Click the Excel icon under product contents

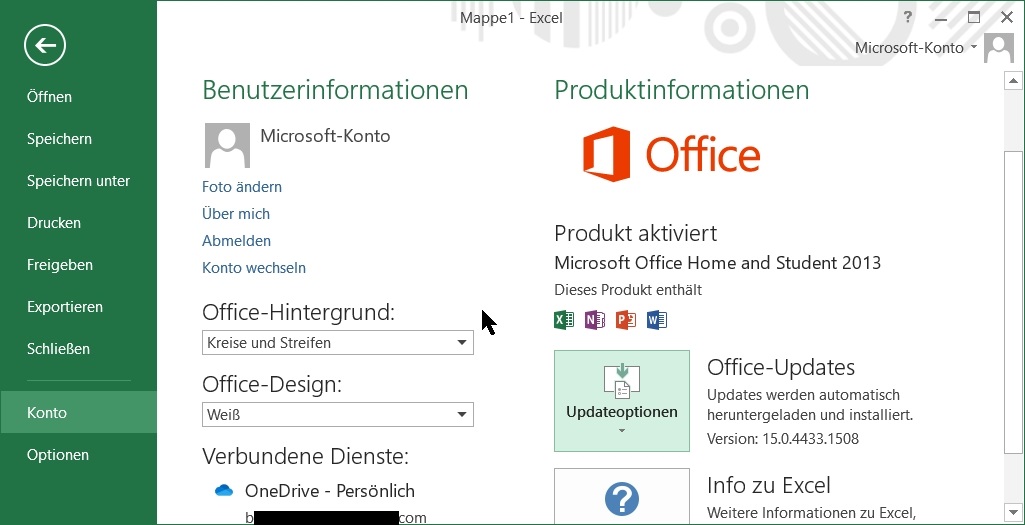coord(564,320)
